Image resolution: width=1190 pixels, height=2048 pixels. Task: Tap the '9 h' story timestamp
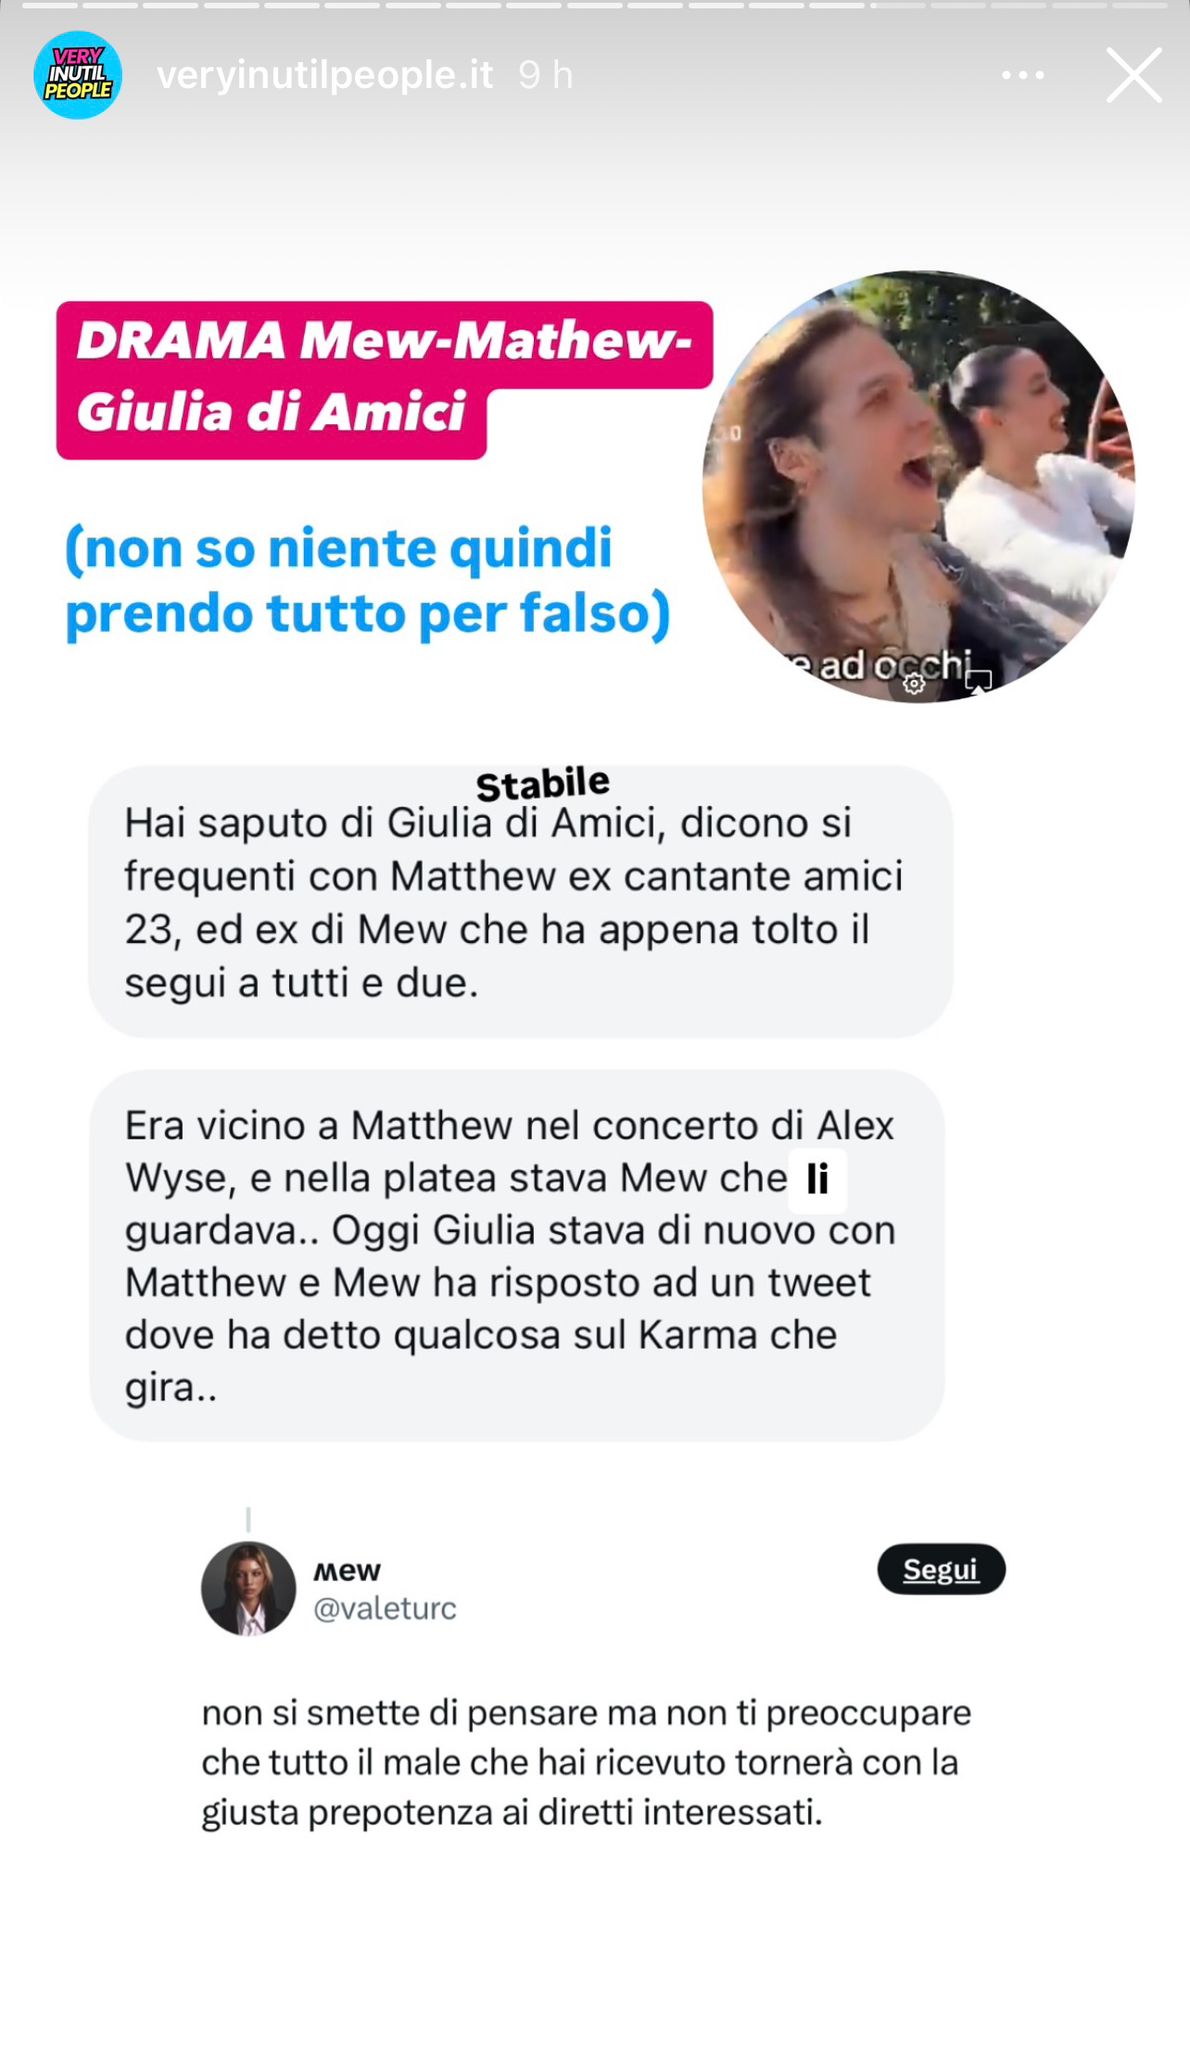(x=546, y=75)
